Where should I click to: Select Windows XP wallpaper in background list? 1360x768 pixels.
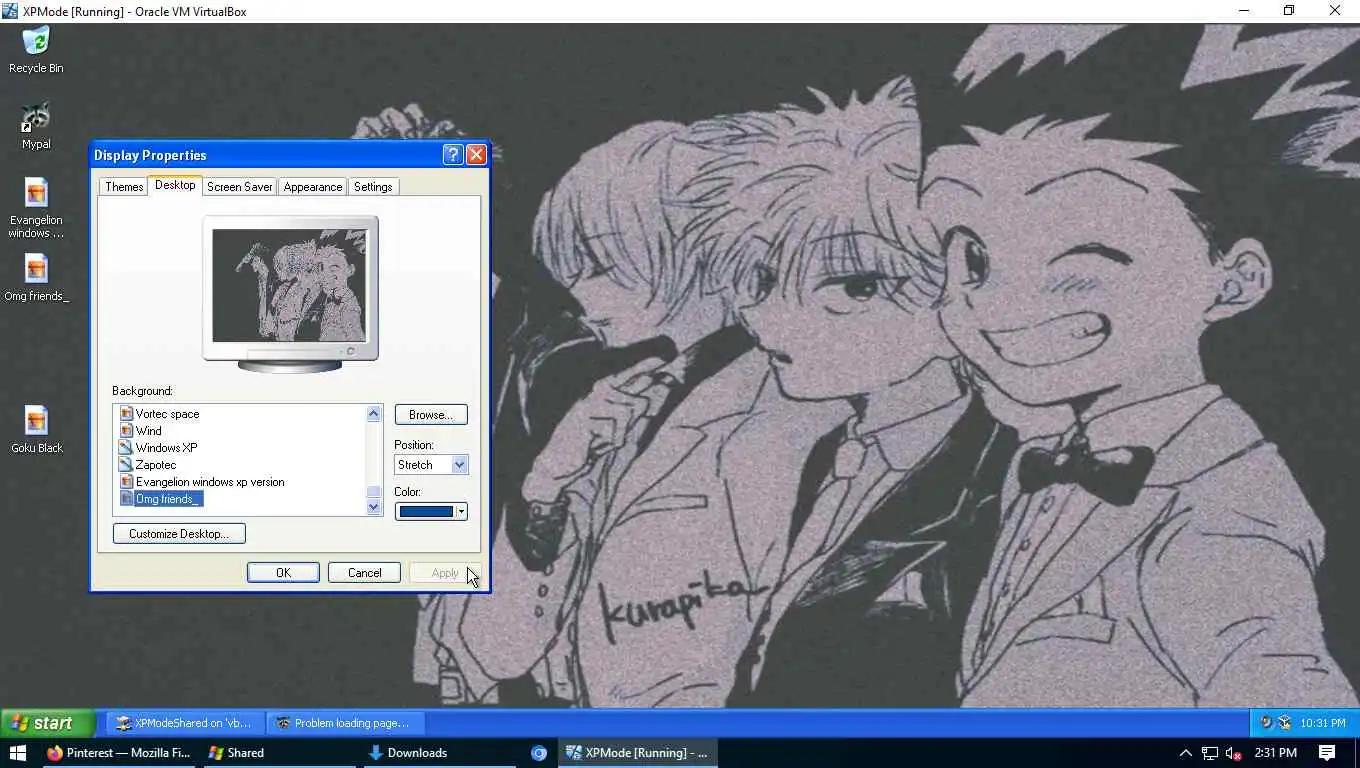tap(166, 448)
